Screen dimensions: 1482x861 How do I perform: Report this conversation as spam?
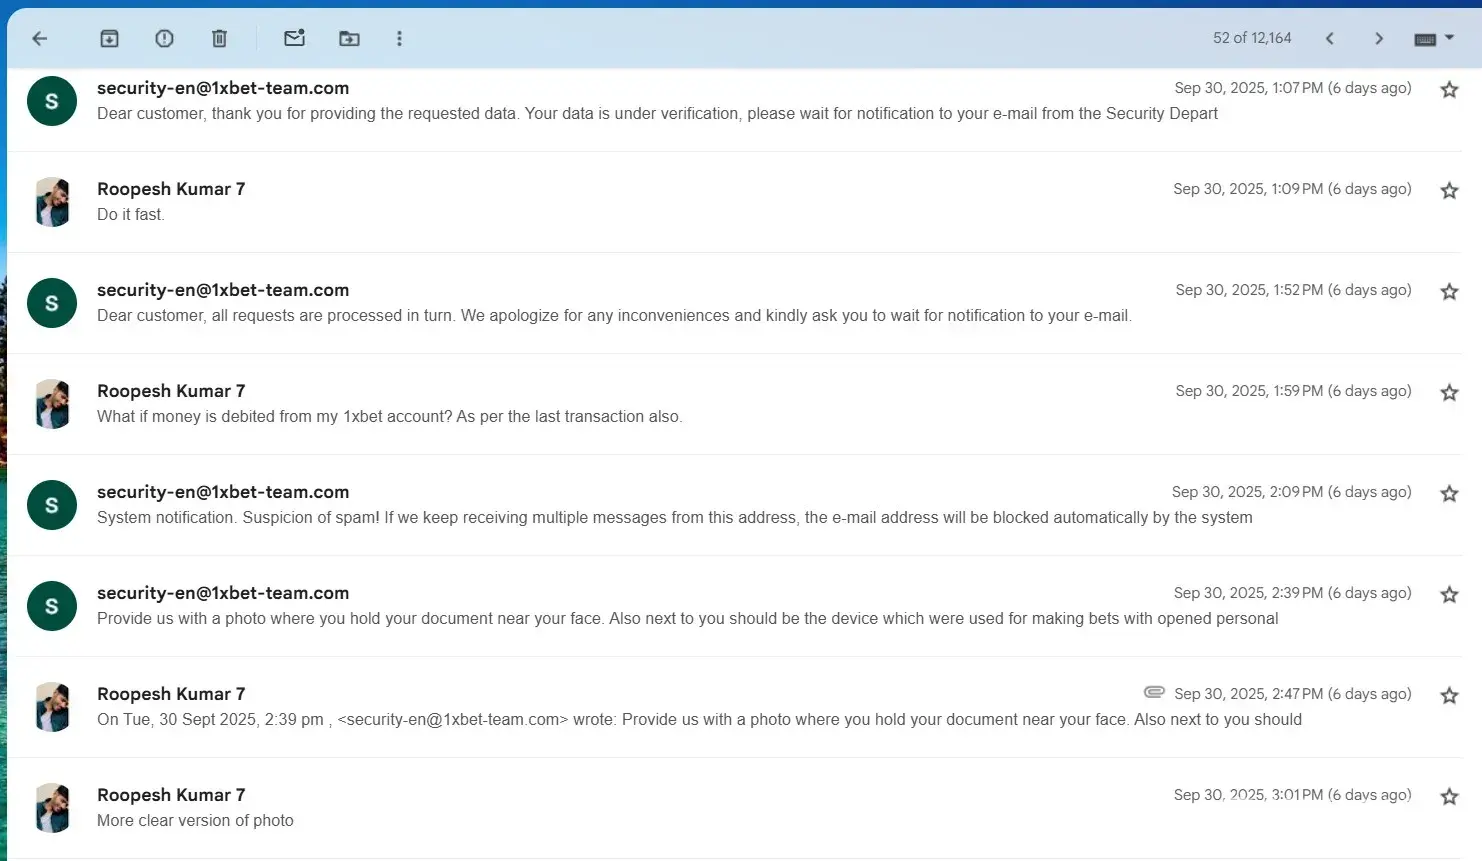pos(164,39)
